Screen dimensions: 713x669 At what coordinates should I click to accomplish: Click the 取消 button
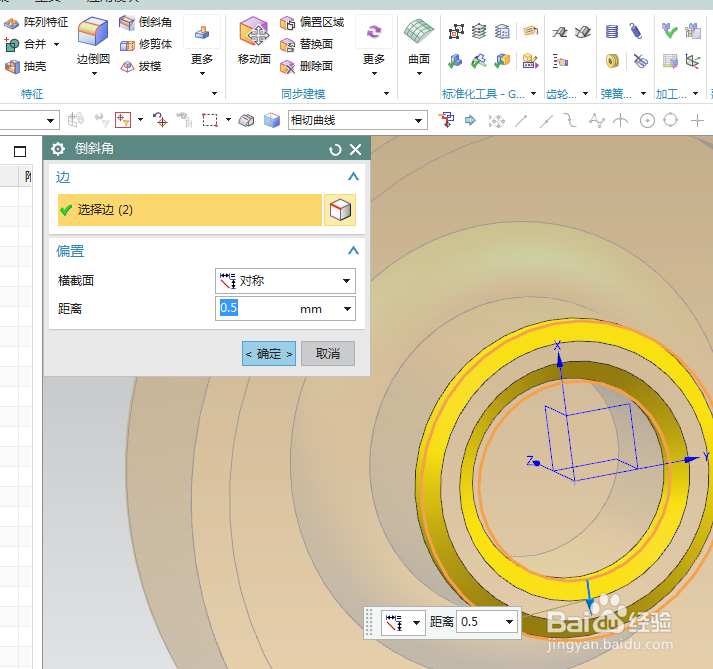pos(328,354)
